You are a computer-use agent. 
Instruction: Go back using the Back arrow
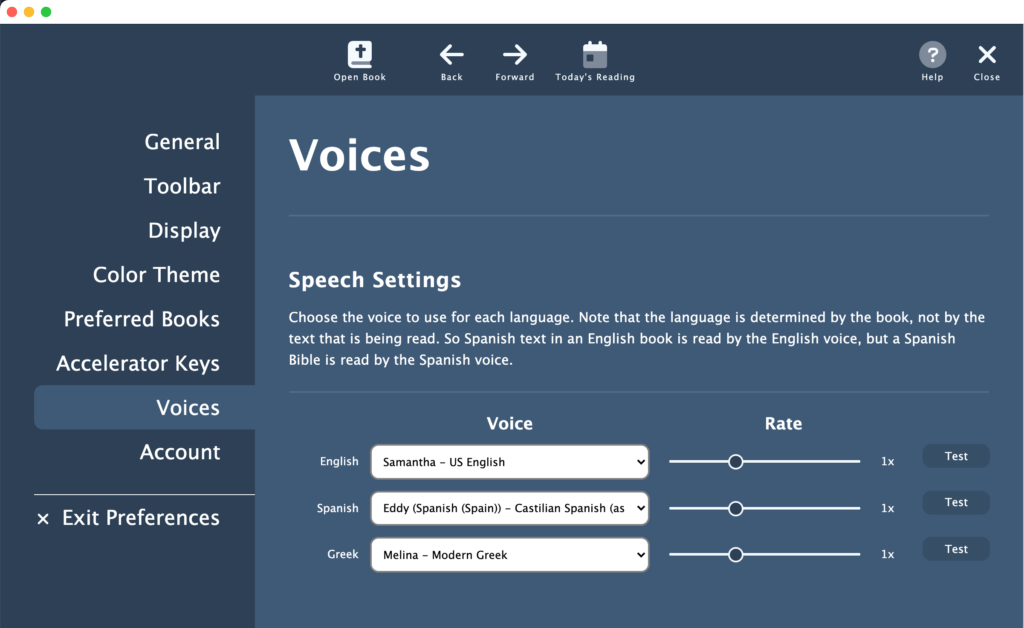451,55
